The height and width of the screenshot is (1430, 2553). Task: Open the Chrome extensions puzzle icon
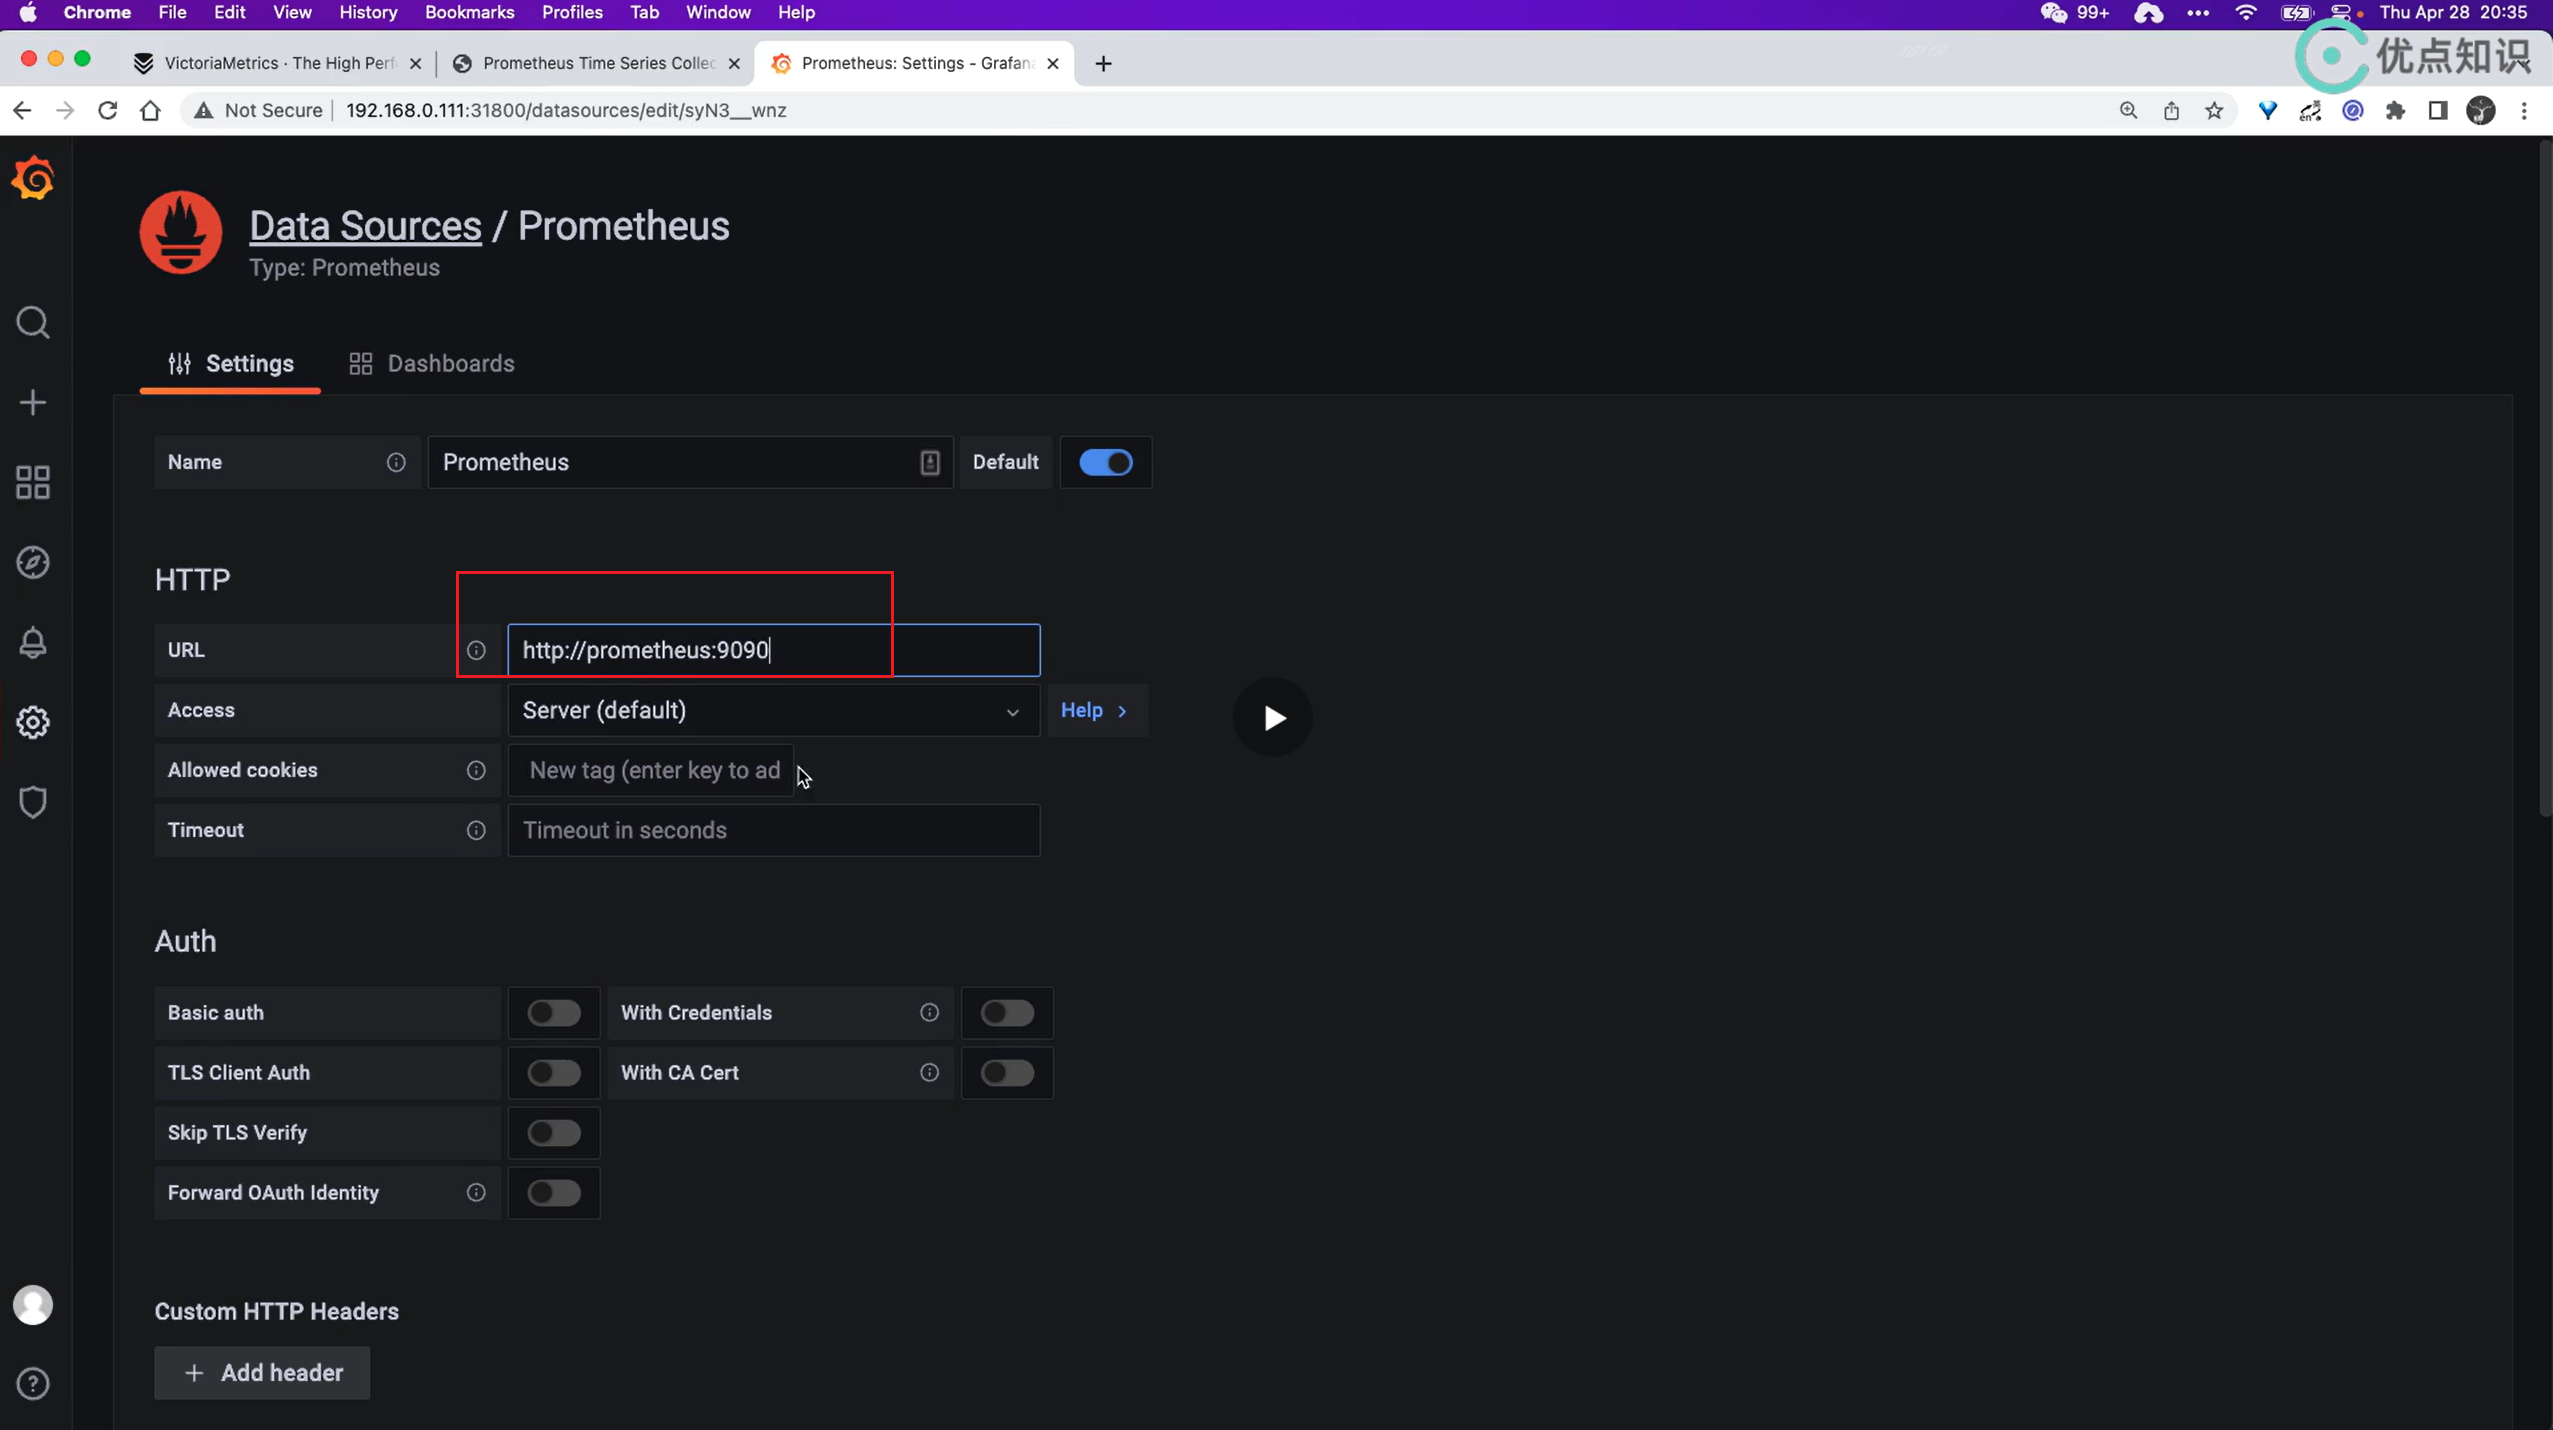(2395, 110)
